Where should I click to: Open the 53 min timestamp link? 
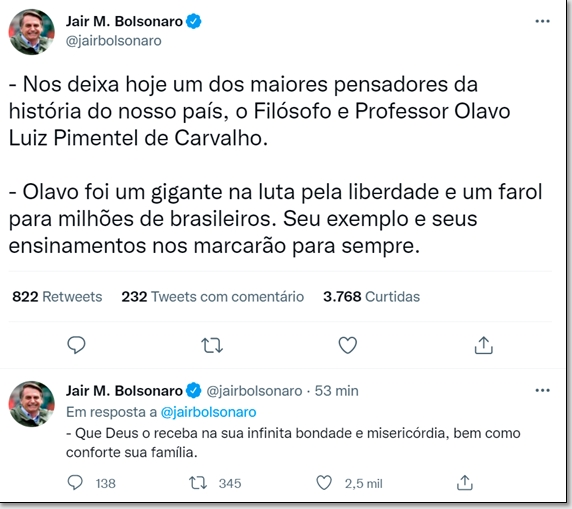336,391
